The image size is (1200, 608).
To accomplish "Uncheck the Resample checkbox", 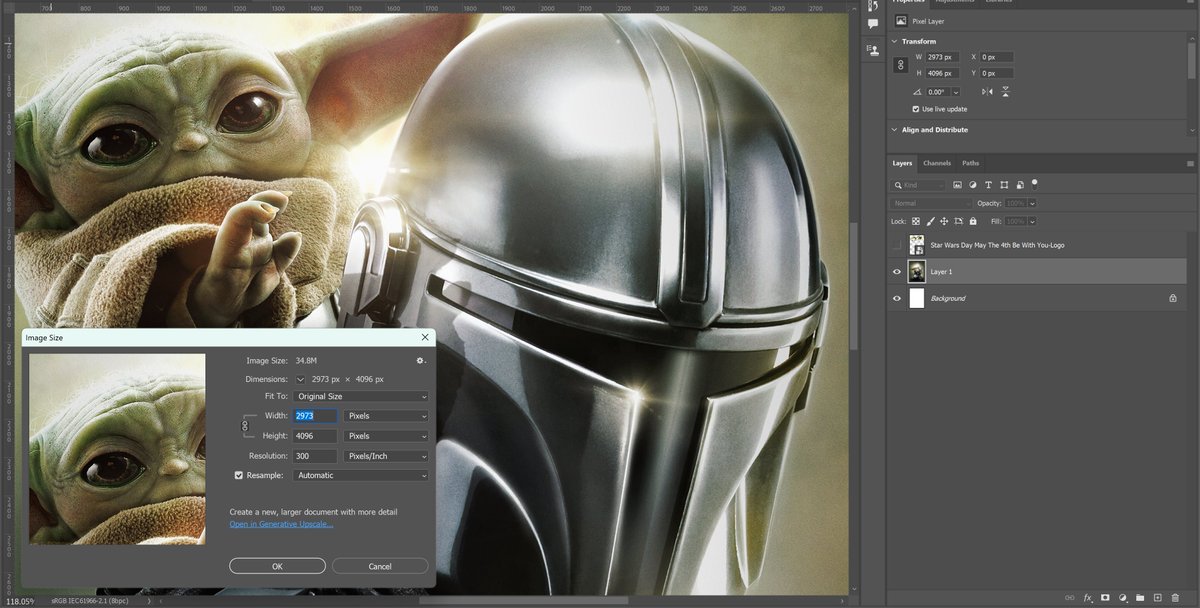I will (x=238, y=475).
